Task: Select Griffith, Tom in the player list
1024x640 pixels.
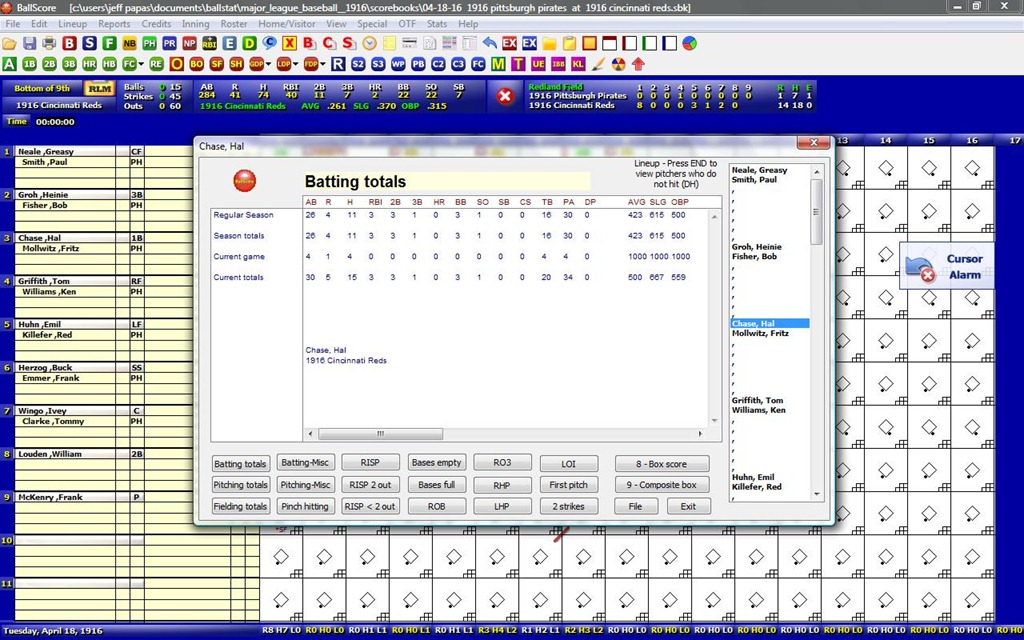Action: click(757, 400)
